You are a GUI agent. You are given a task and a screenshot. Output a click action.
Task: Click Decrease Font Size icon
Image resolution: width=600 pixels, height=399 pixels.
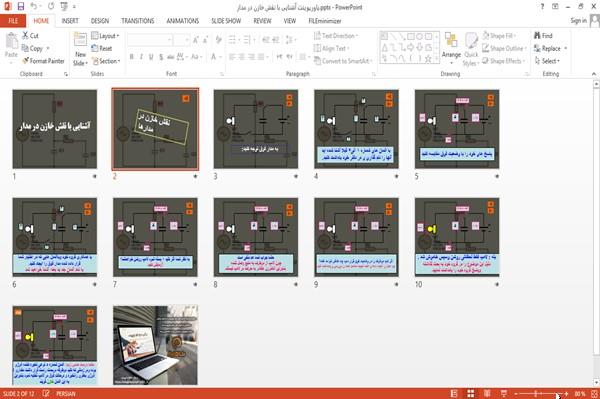point(205,40)
